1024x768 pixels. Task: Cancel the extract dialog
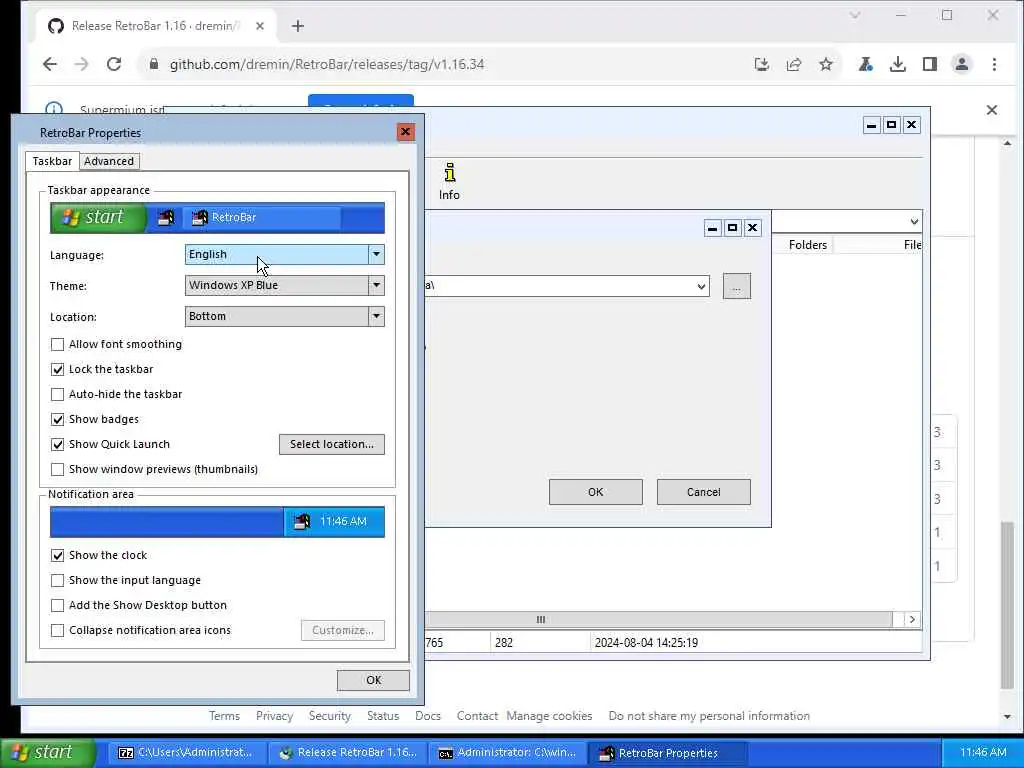[x=703, y=492]
